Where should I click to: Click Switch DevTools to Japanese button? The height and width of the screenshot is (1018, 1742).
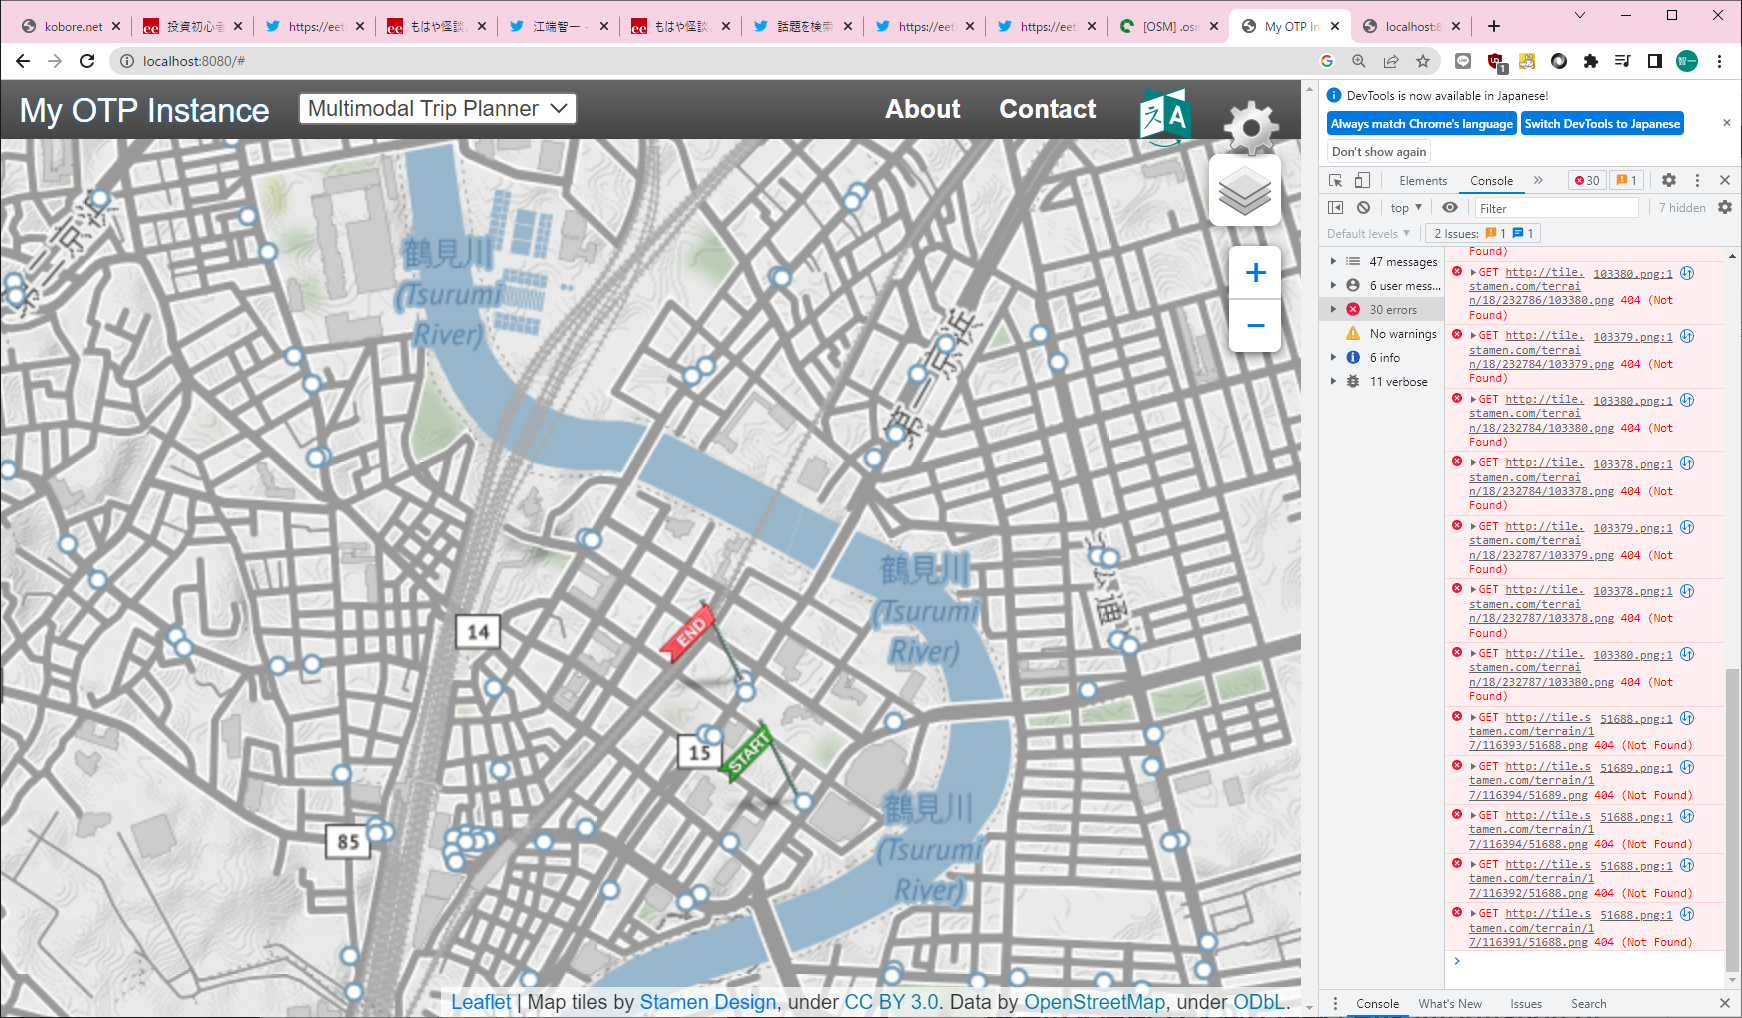point(1601,124)
